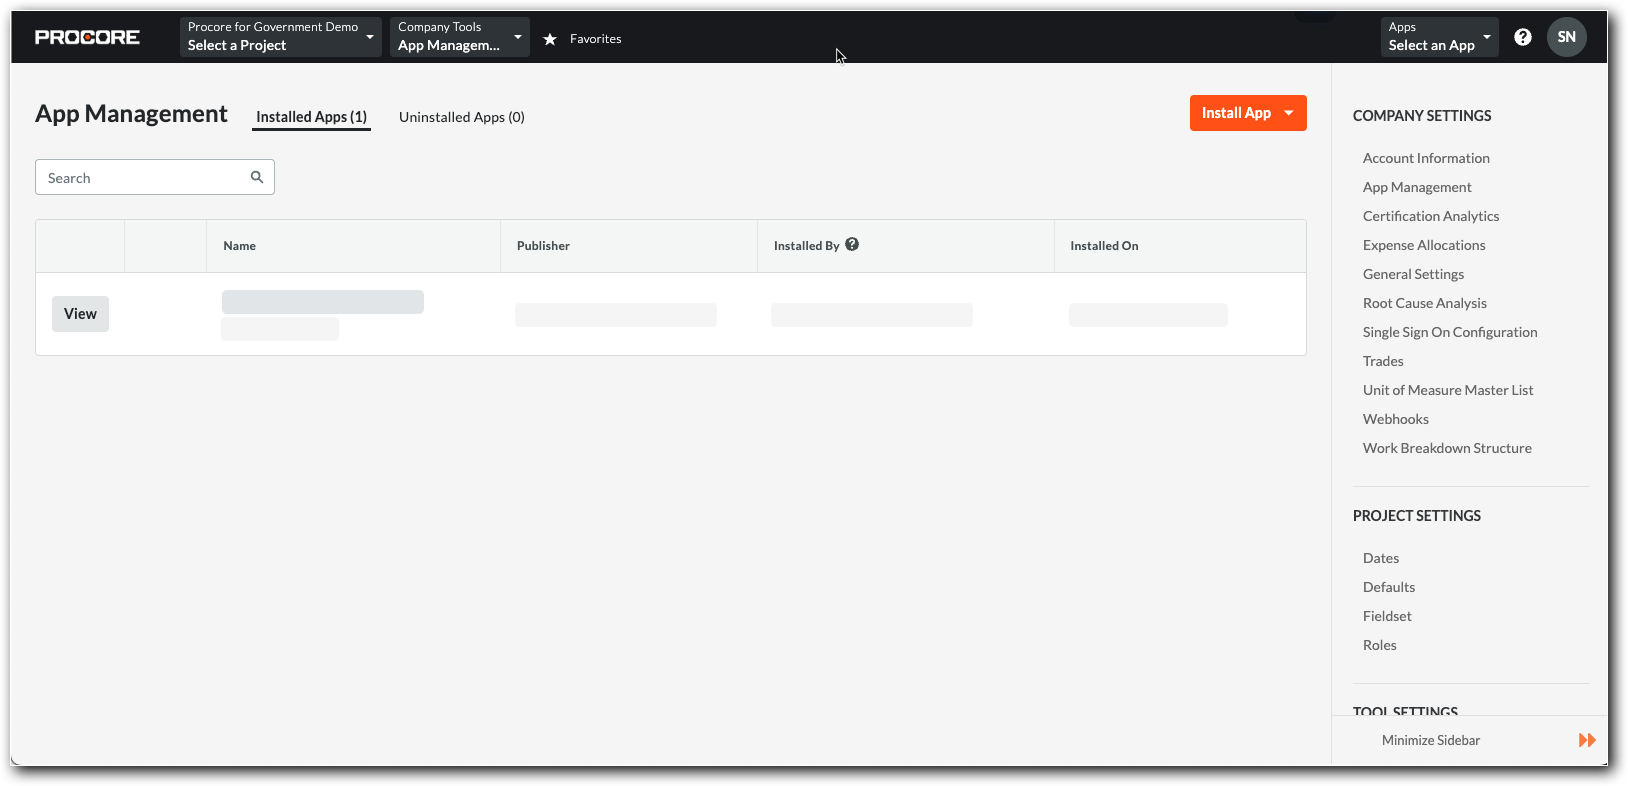Open Work Breakdown Structure settings

click(x=1446, y=448)
